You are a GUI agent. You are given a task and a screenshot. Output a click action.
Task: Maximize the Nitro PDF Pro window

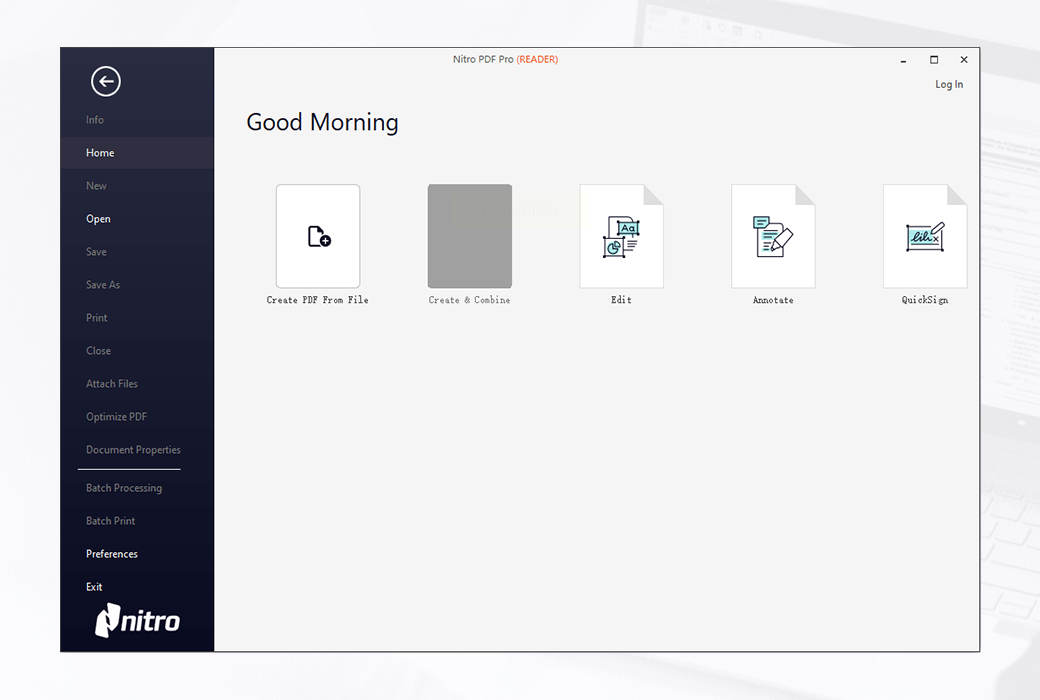pos(934,60)
